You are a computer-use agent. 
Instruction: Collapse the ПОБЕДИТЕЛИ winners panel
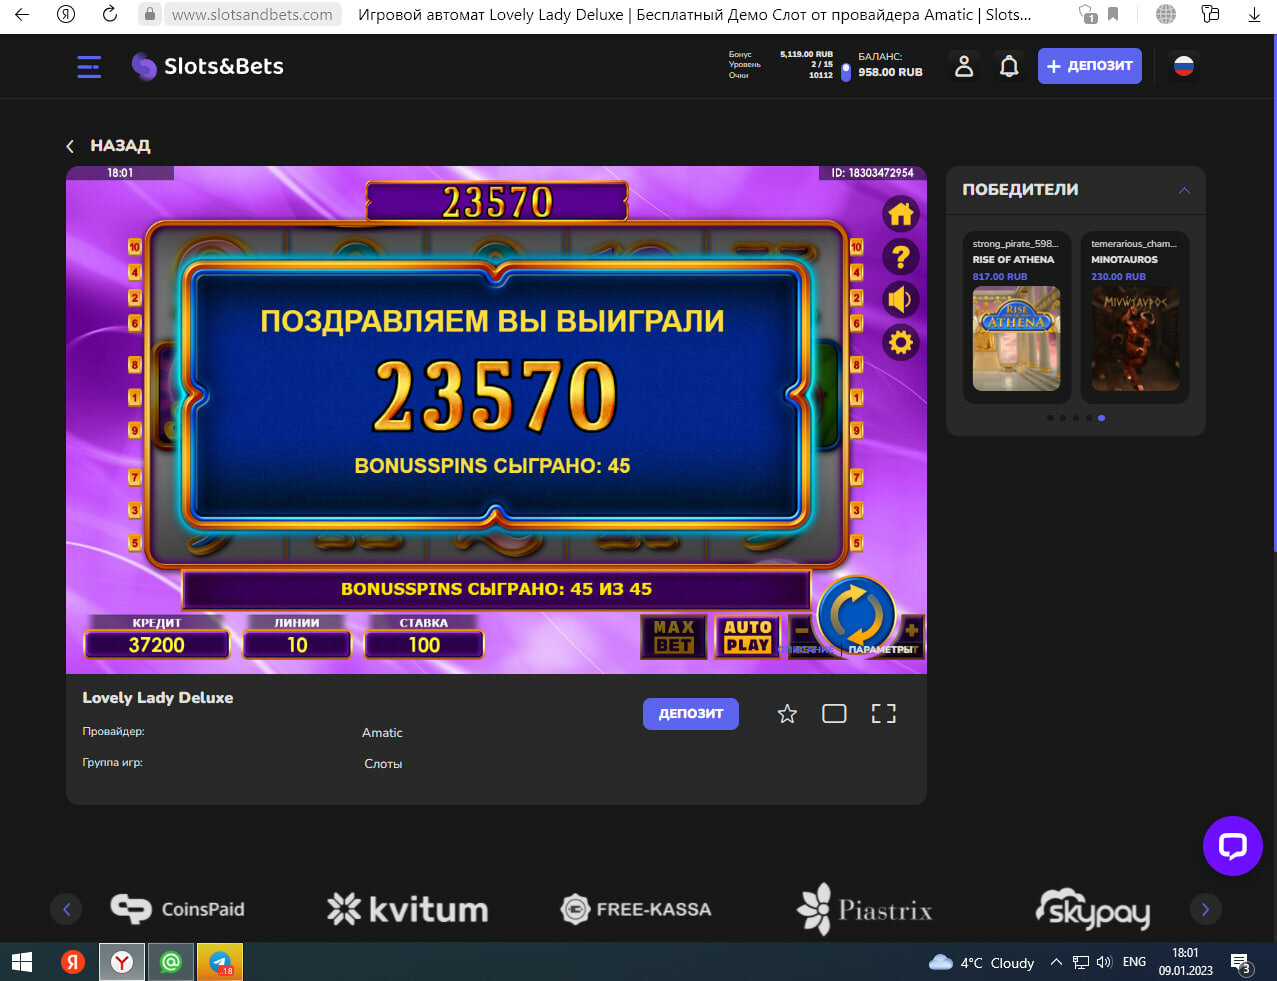[1184, 190]
